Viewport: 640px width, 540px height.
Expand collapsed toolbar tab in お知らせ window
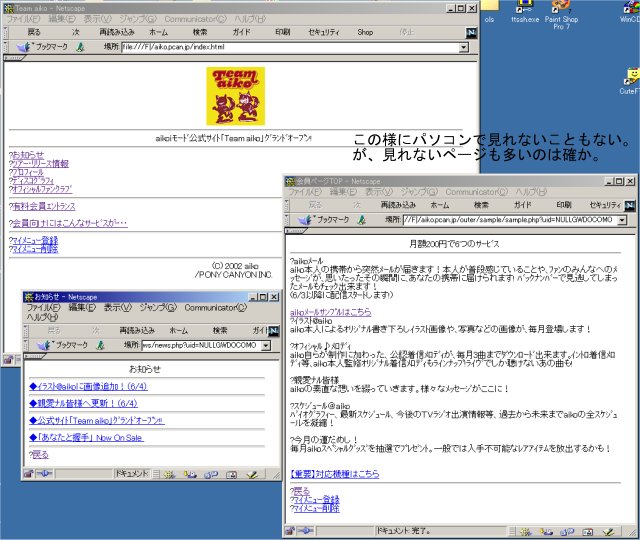35,356
